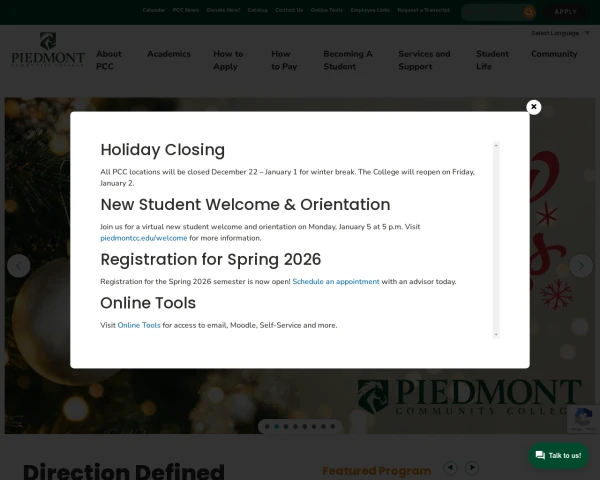Click the APPLY button in top bar

(566, 12)
